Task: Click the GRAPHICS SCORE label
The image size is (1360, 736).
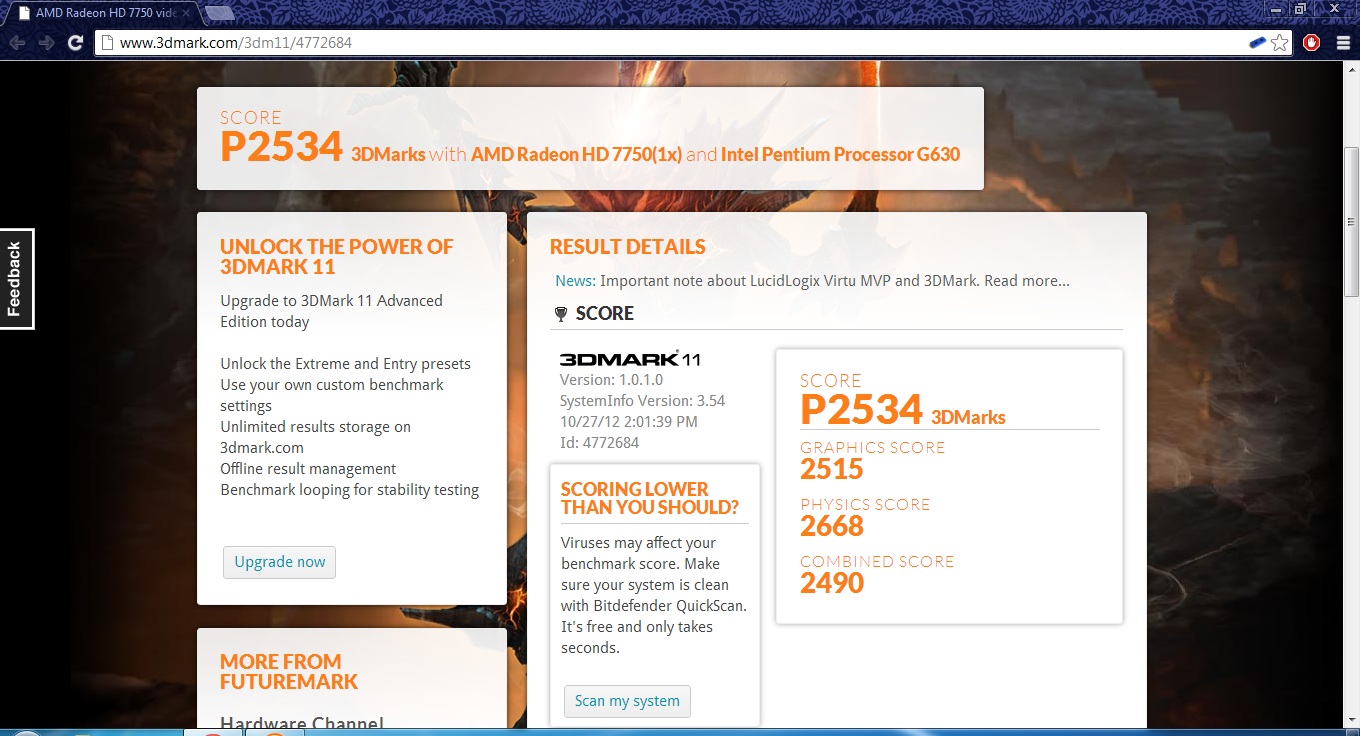Action: tap(872, 448)
